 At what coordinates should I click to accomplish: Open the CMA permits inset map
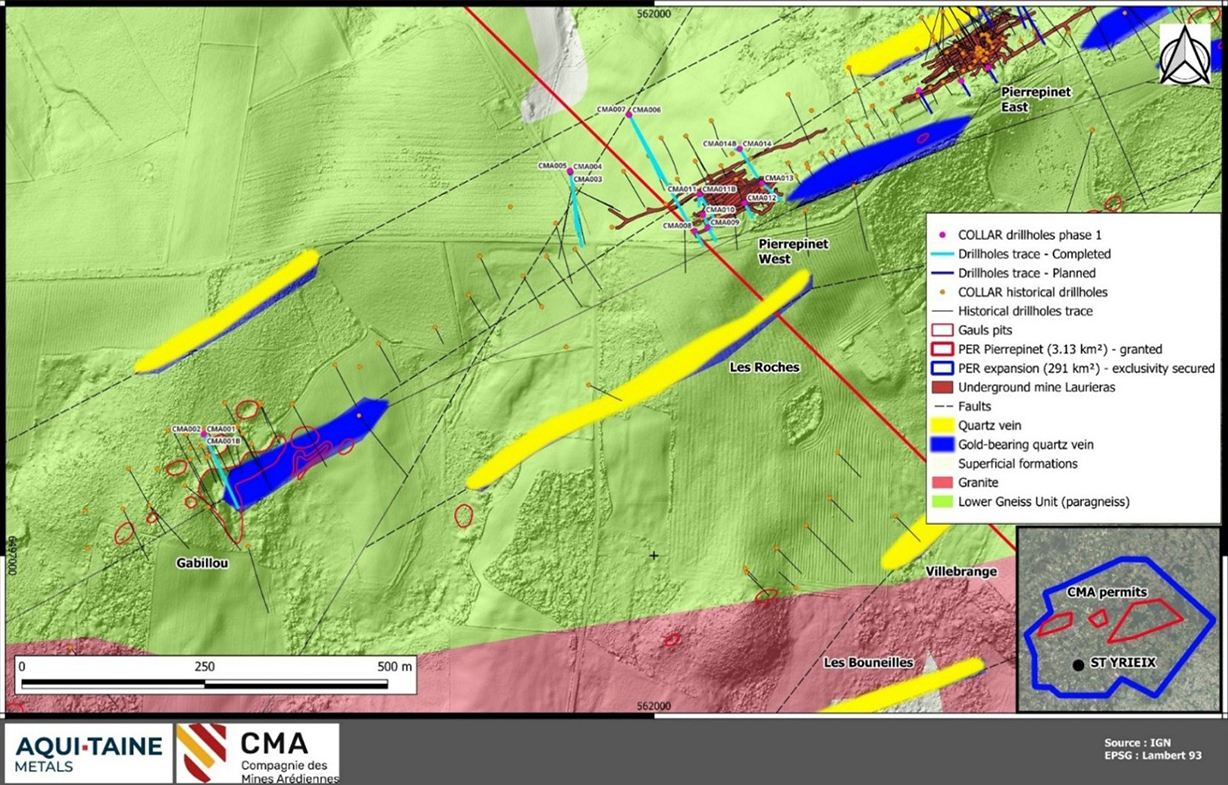coord(1118,619)
